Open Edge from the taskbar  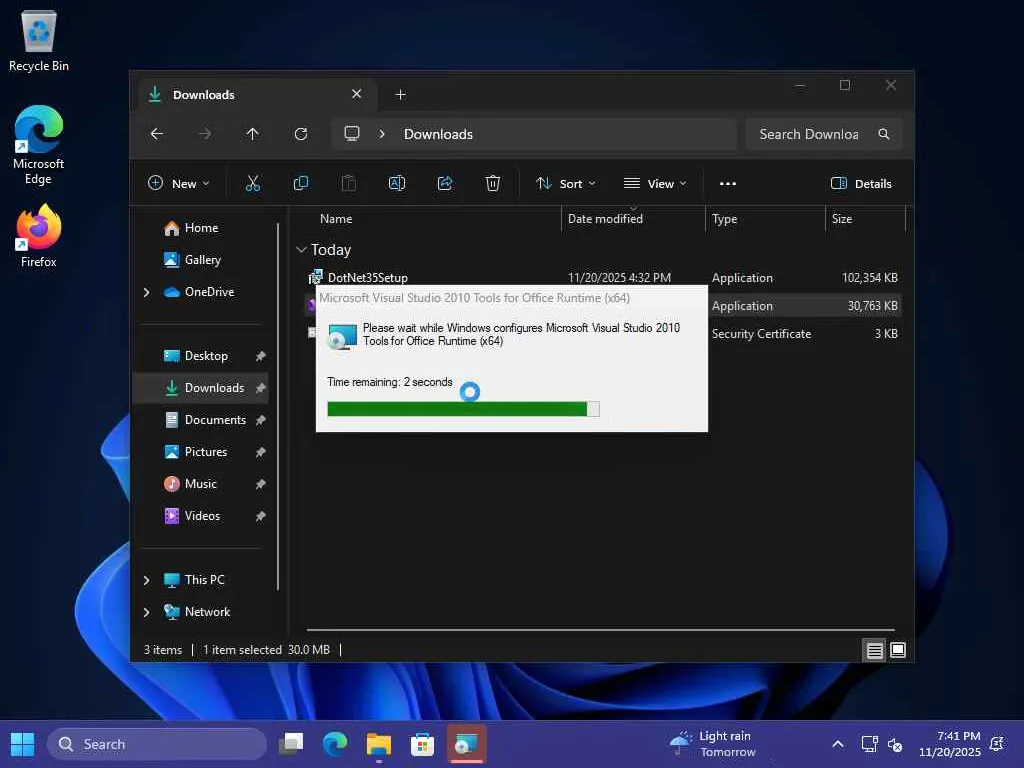coord(335,744)
